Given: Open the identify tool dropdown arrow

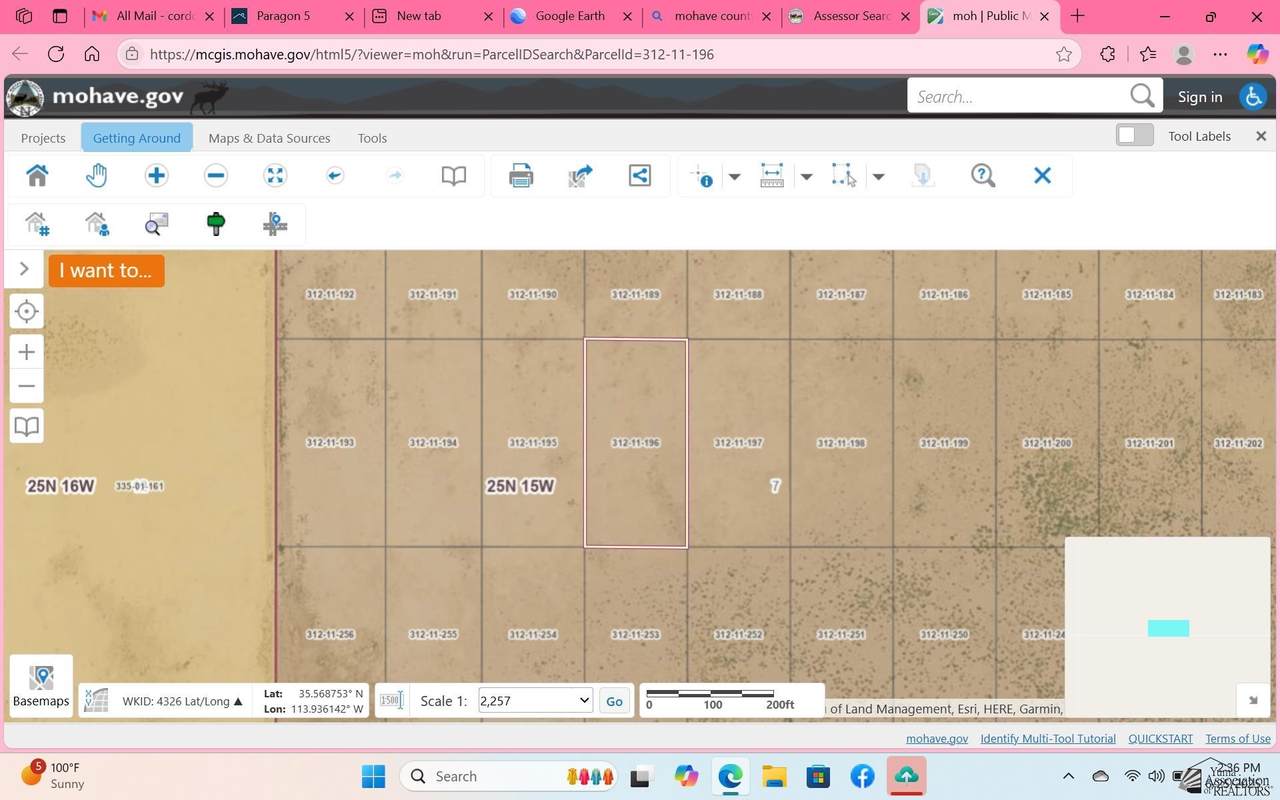Looking at the screenshot, I should [x=734, y=177].
